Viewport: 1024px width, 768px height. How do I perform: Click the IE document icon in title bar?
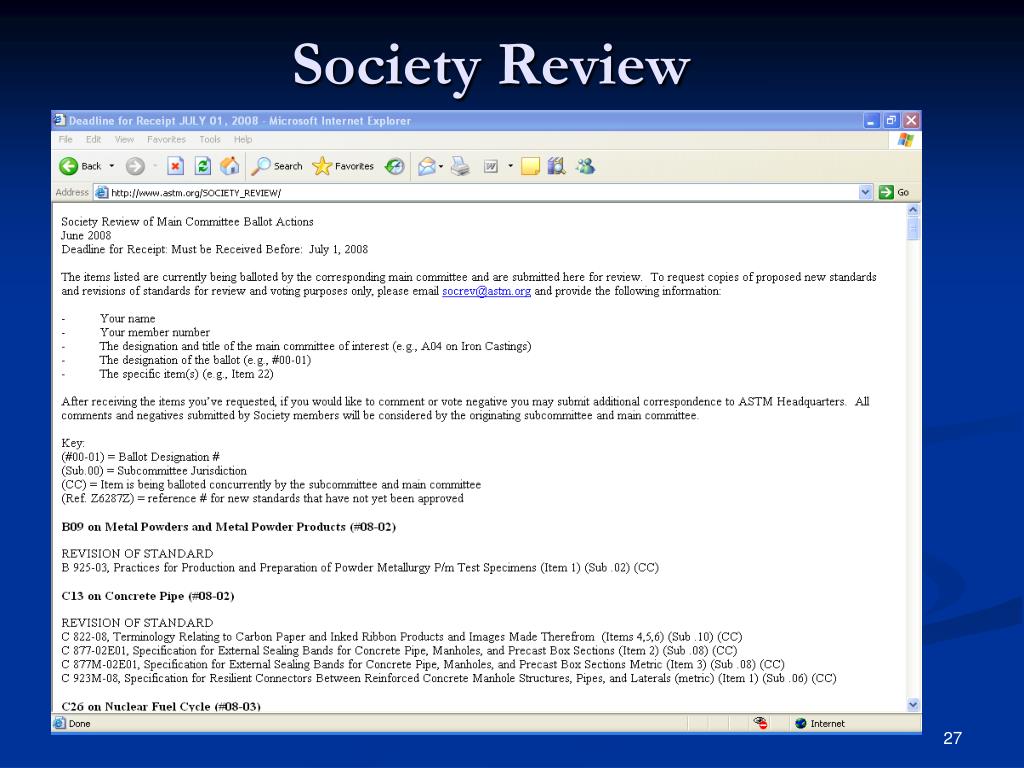(x=59, y=120)
